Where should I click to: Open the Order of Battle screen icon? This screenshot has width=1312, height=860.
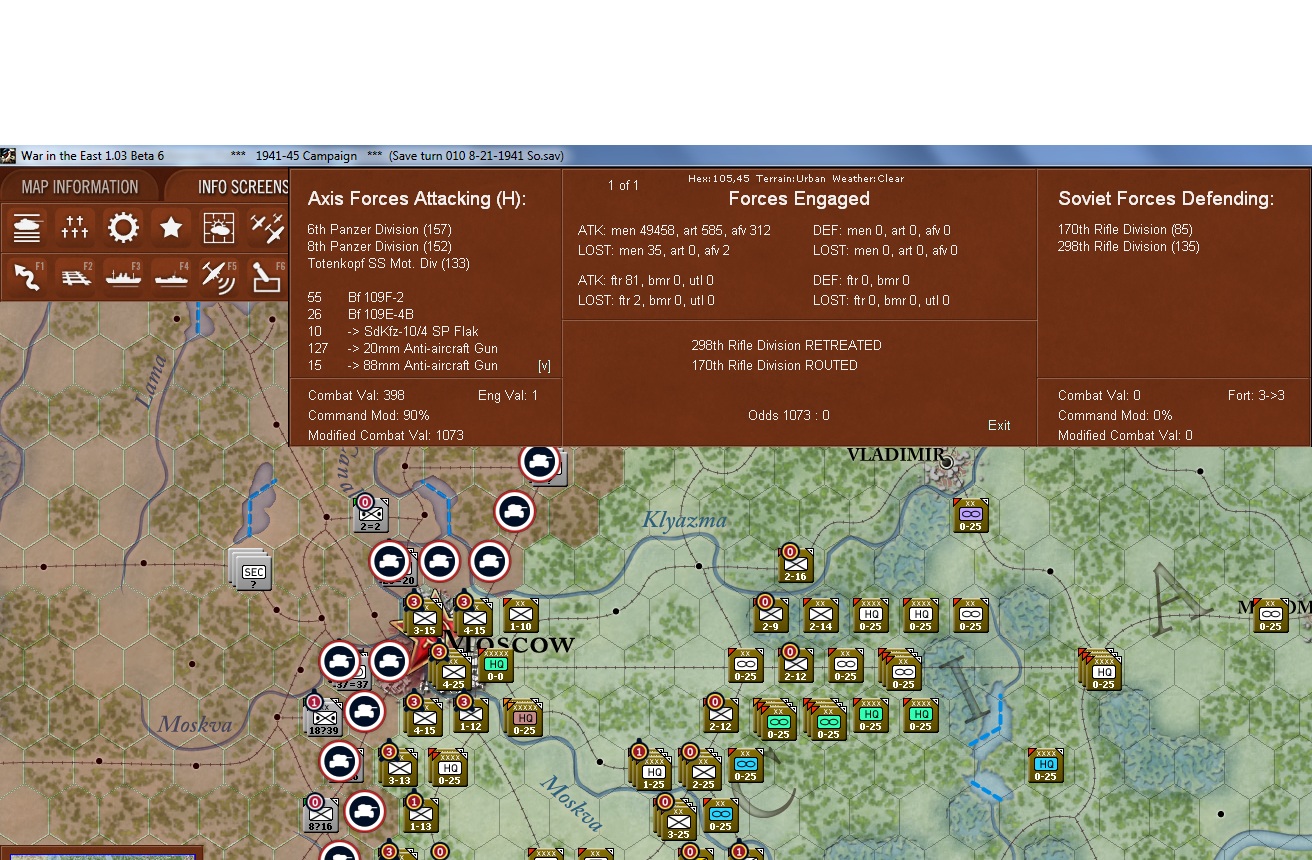pyautogui.click(x=27, y=228)
